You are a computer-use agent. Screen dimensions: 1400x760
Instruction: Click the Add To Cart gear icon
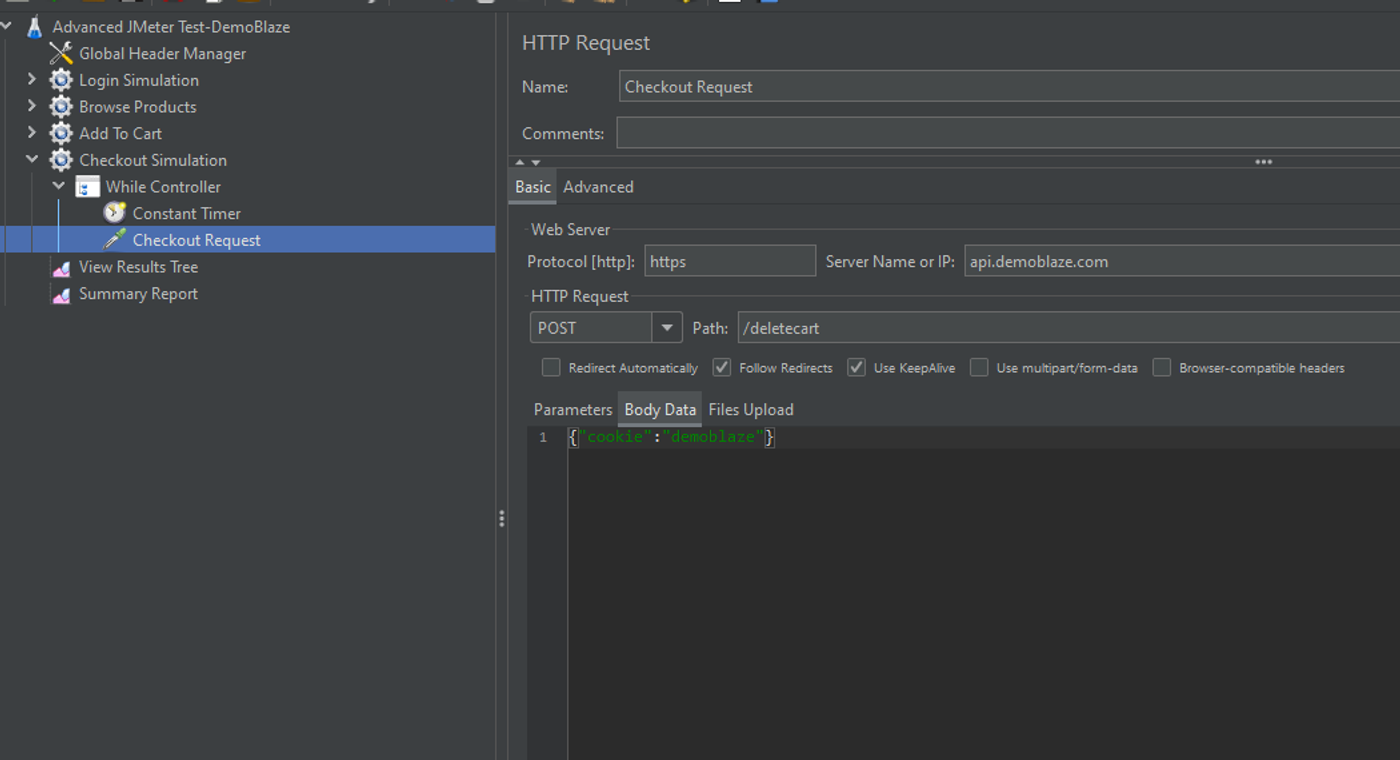click(x=61, y=134)
